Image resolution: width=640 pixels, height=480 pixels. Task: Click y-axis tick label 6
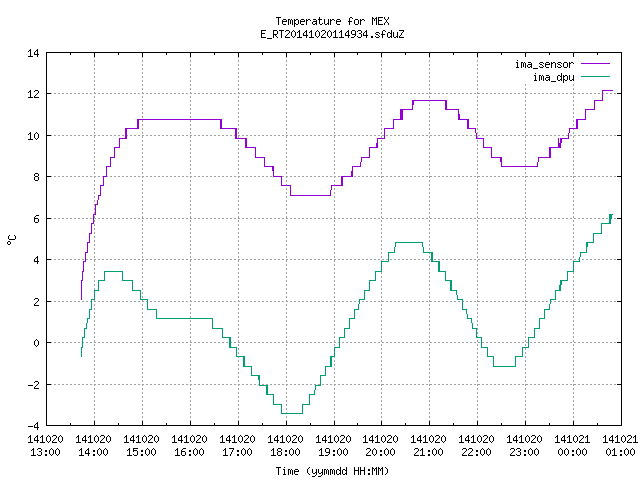(37, 219)
